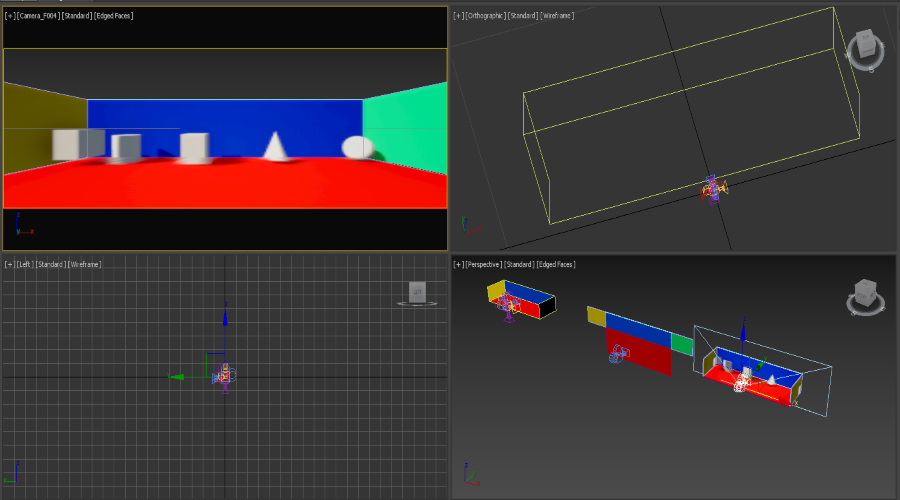Click the ViewCube in the Orthographic viewport
The image size is (900, 500).
[x=866, y=45]
